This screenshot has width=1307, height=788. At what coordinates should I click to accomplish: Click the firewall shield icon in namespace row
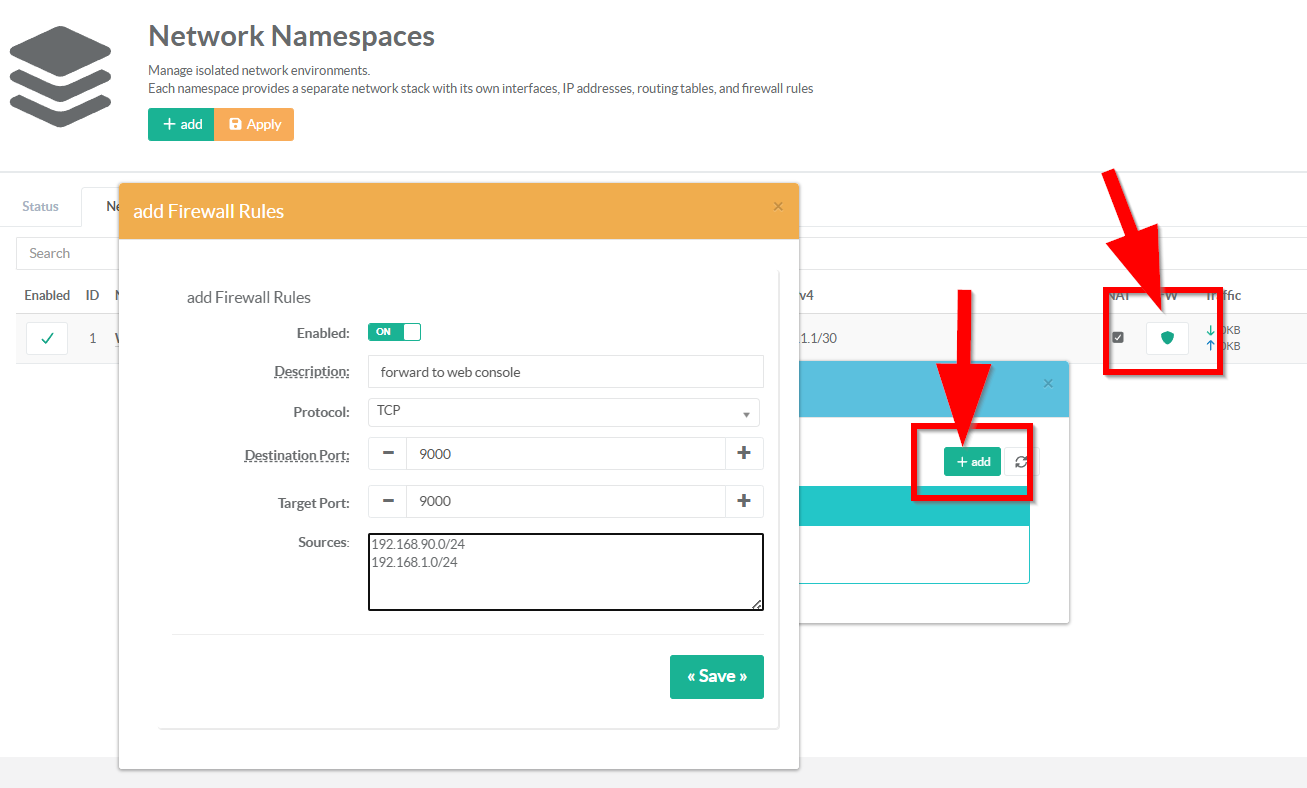click(x=1167, y=338)
